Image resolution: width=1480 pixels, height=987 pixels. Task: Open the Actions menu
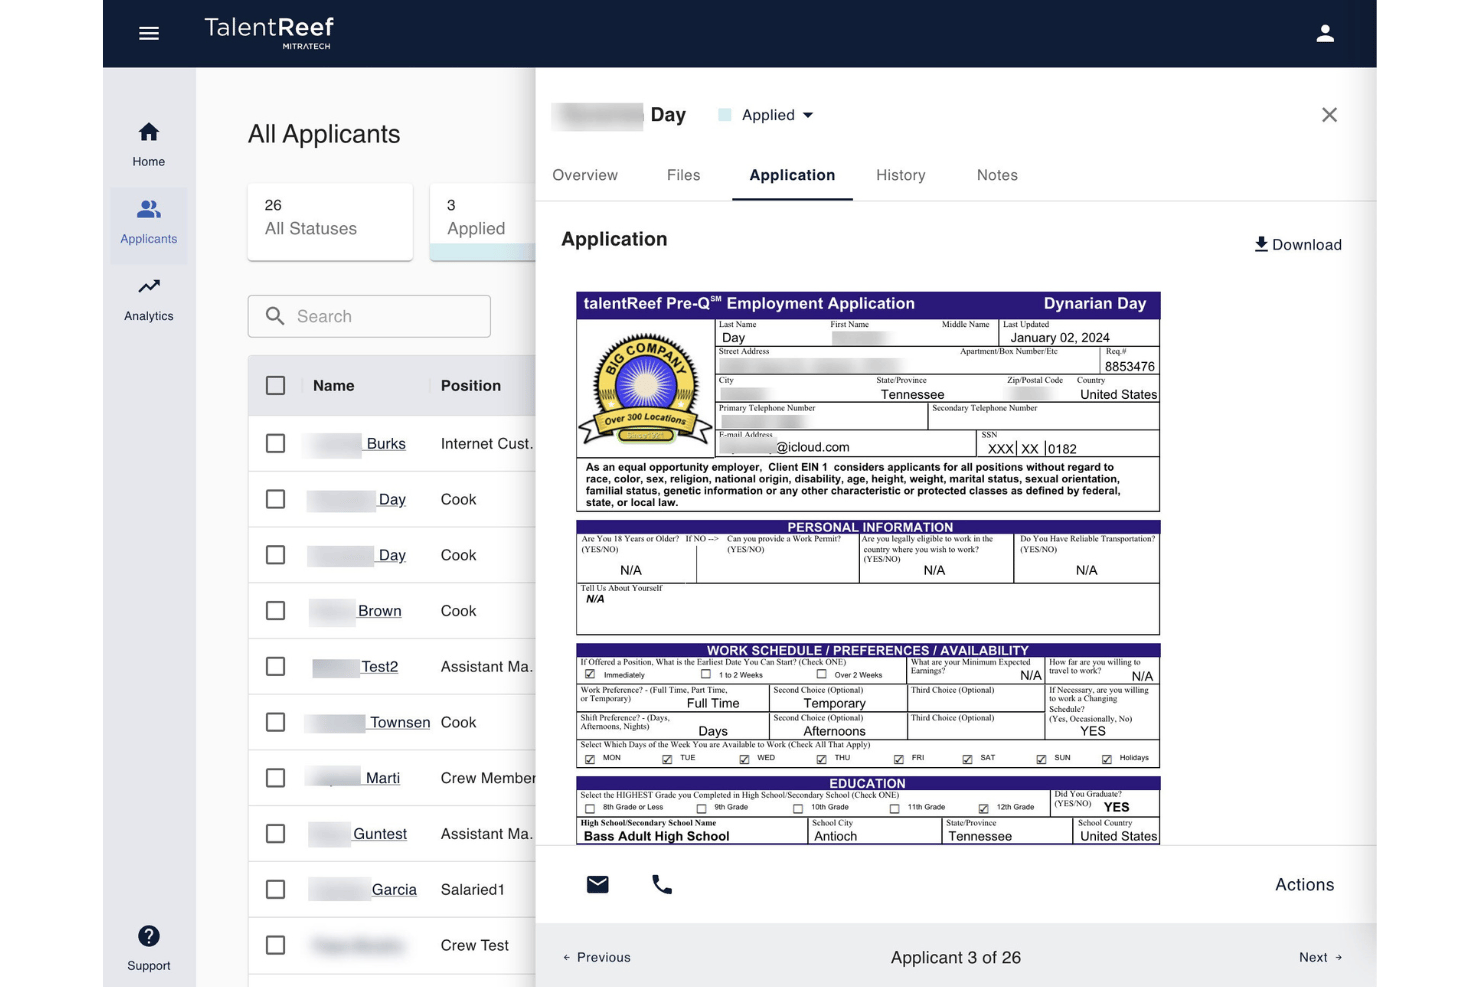[1304, 884]
